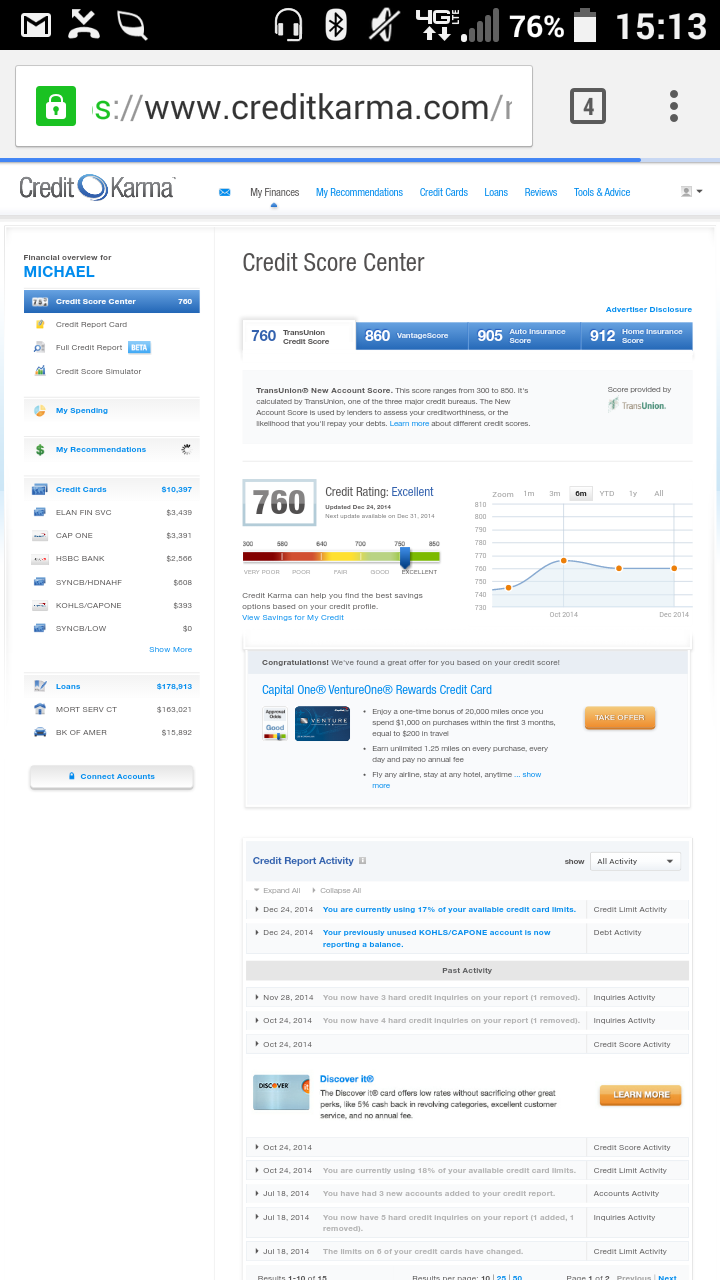
Task: Click the Credit Score Simulator icon
Action: pos(40,371)
